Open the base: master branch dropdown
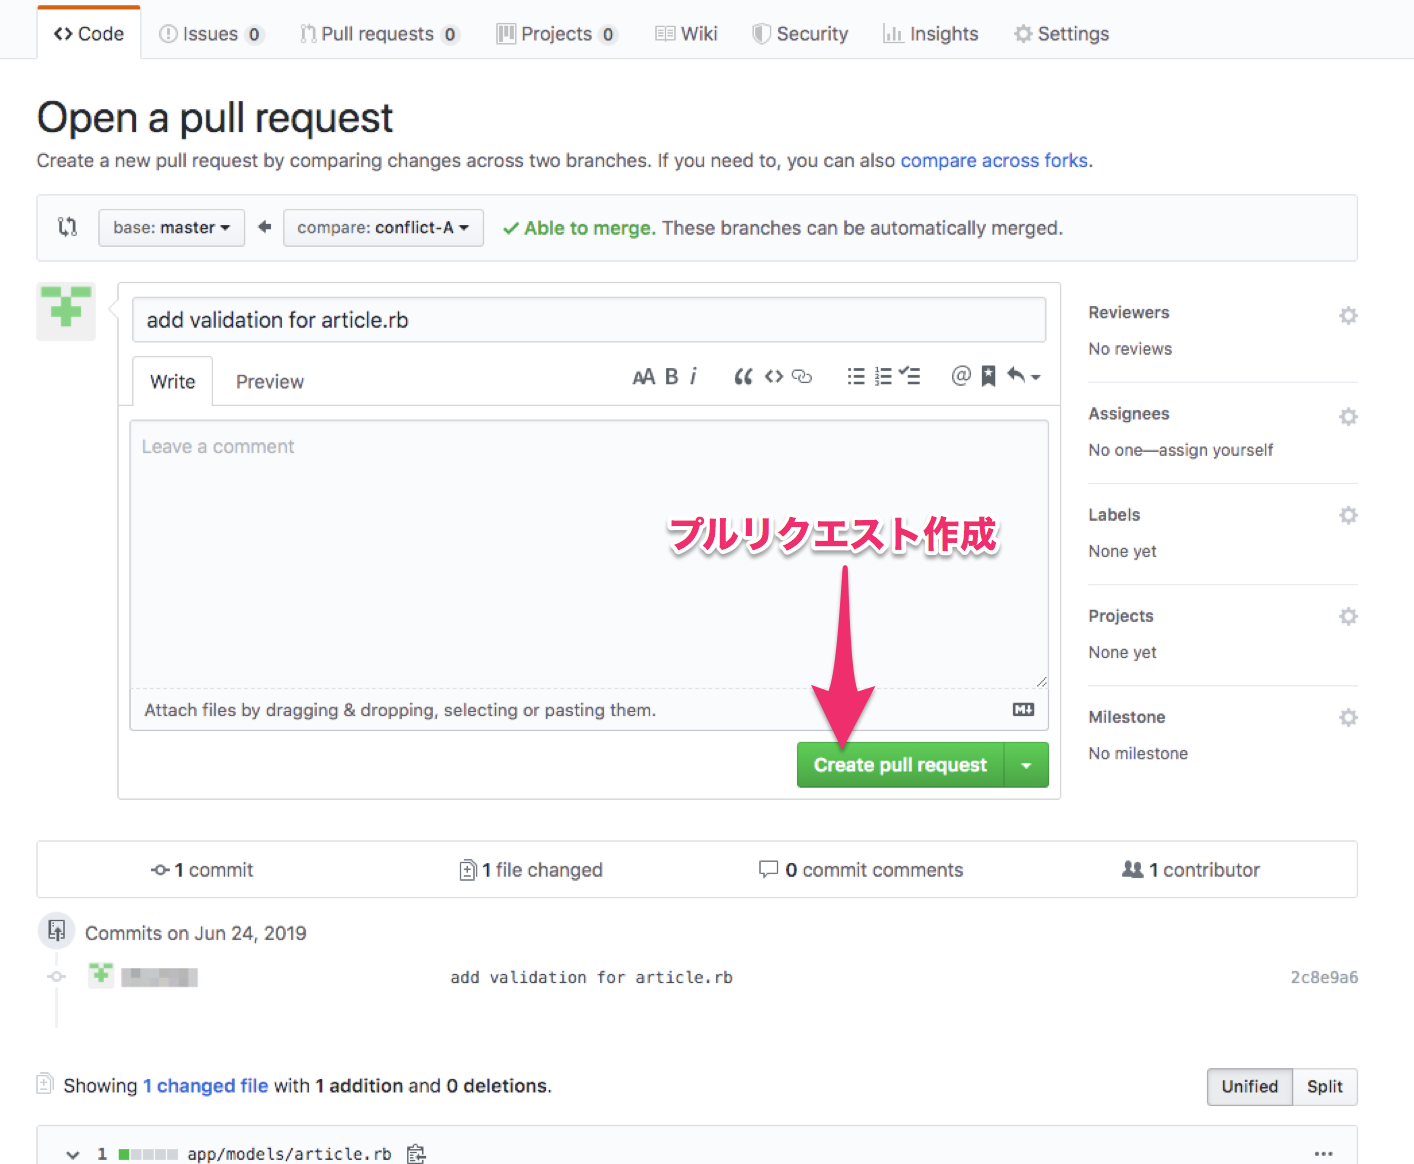 [171, 228]
